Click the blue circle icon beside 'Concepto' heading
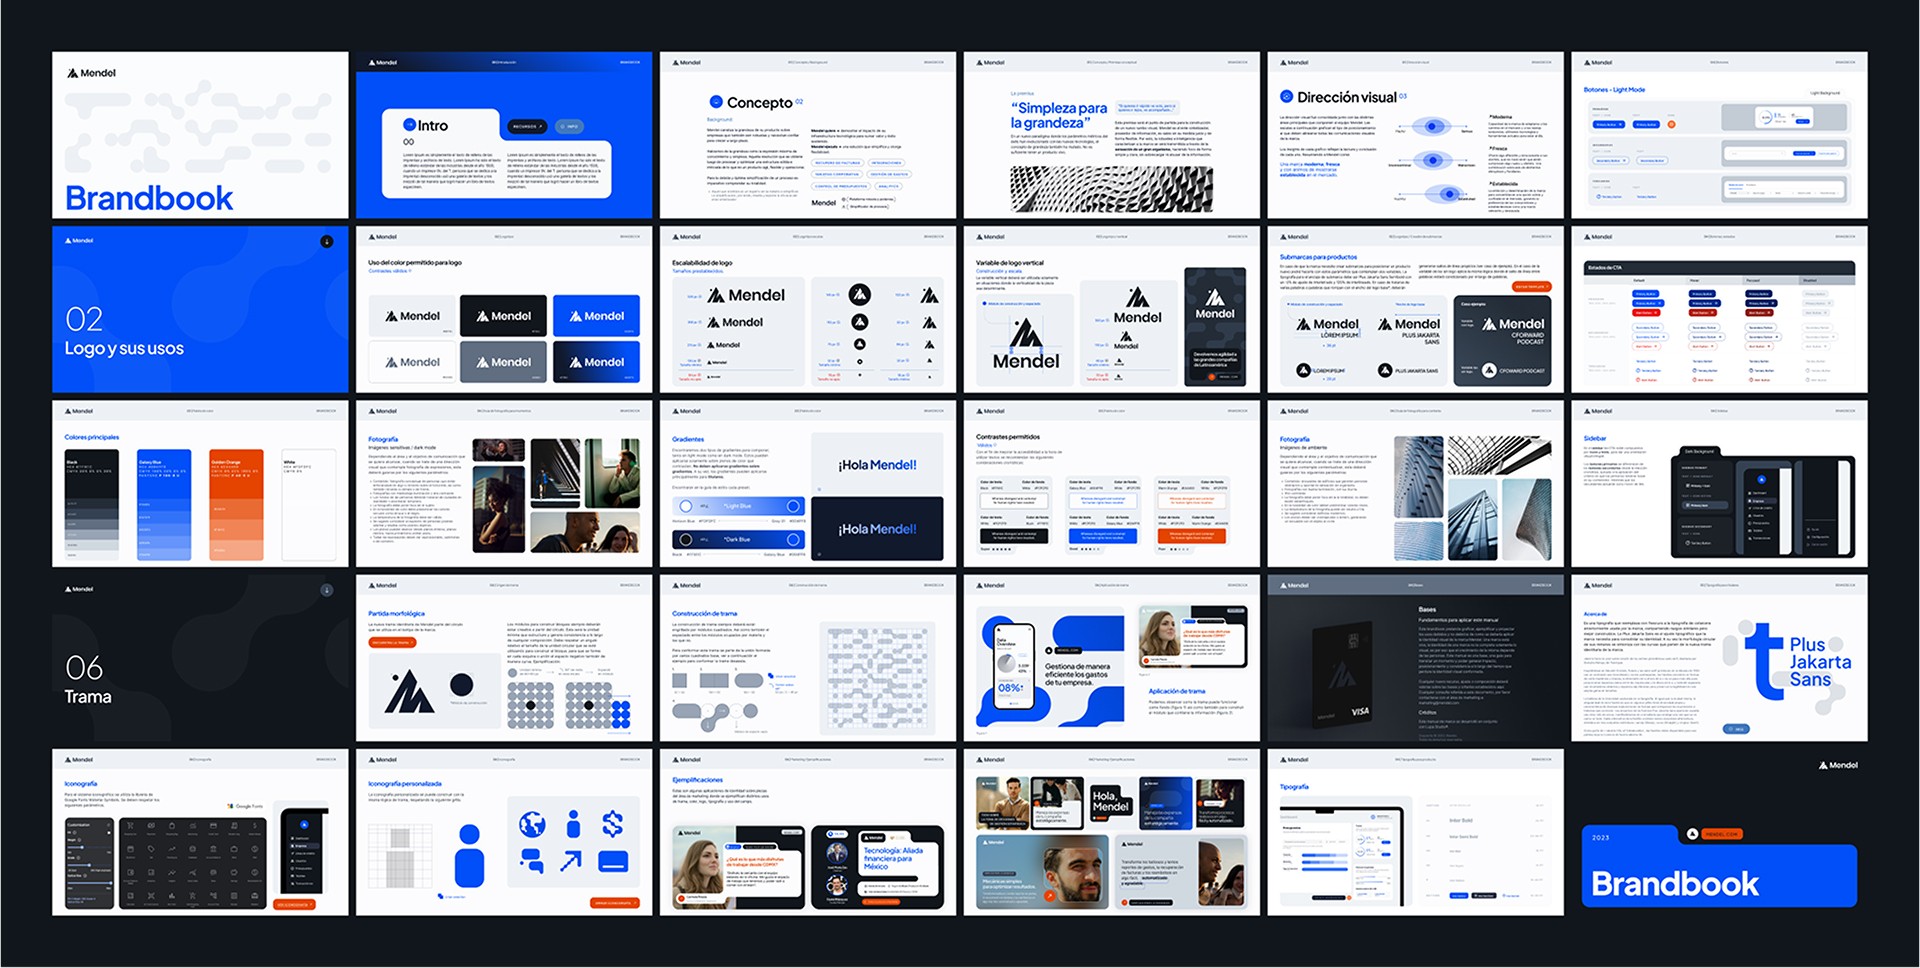This screenshot has height=968, width=1920. point(716,102)
